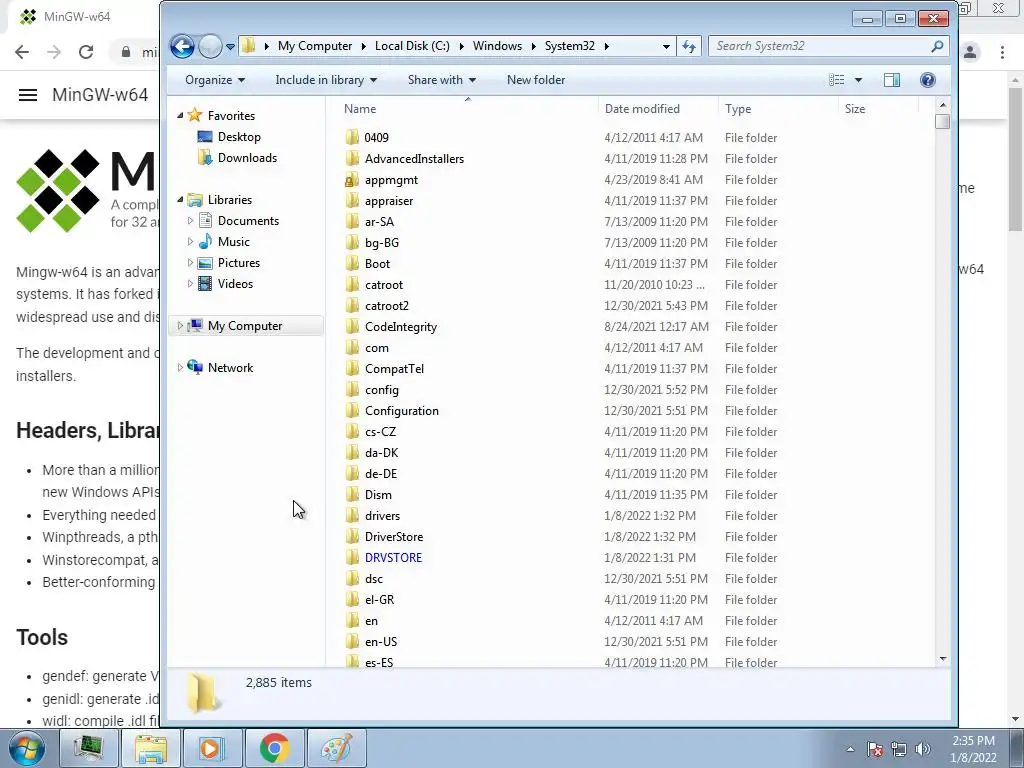Open the view options dropdown arrow
The height and width of the screenshot is (768, 1024).
pyautogui.click(x=858, y=80)
